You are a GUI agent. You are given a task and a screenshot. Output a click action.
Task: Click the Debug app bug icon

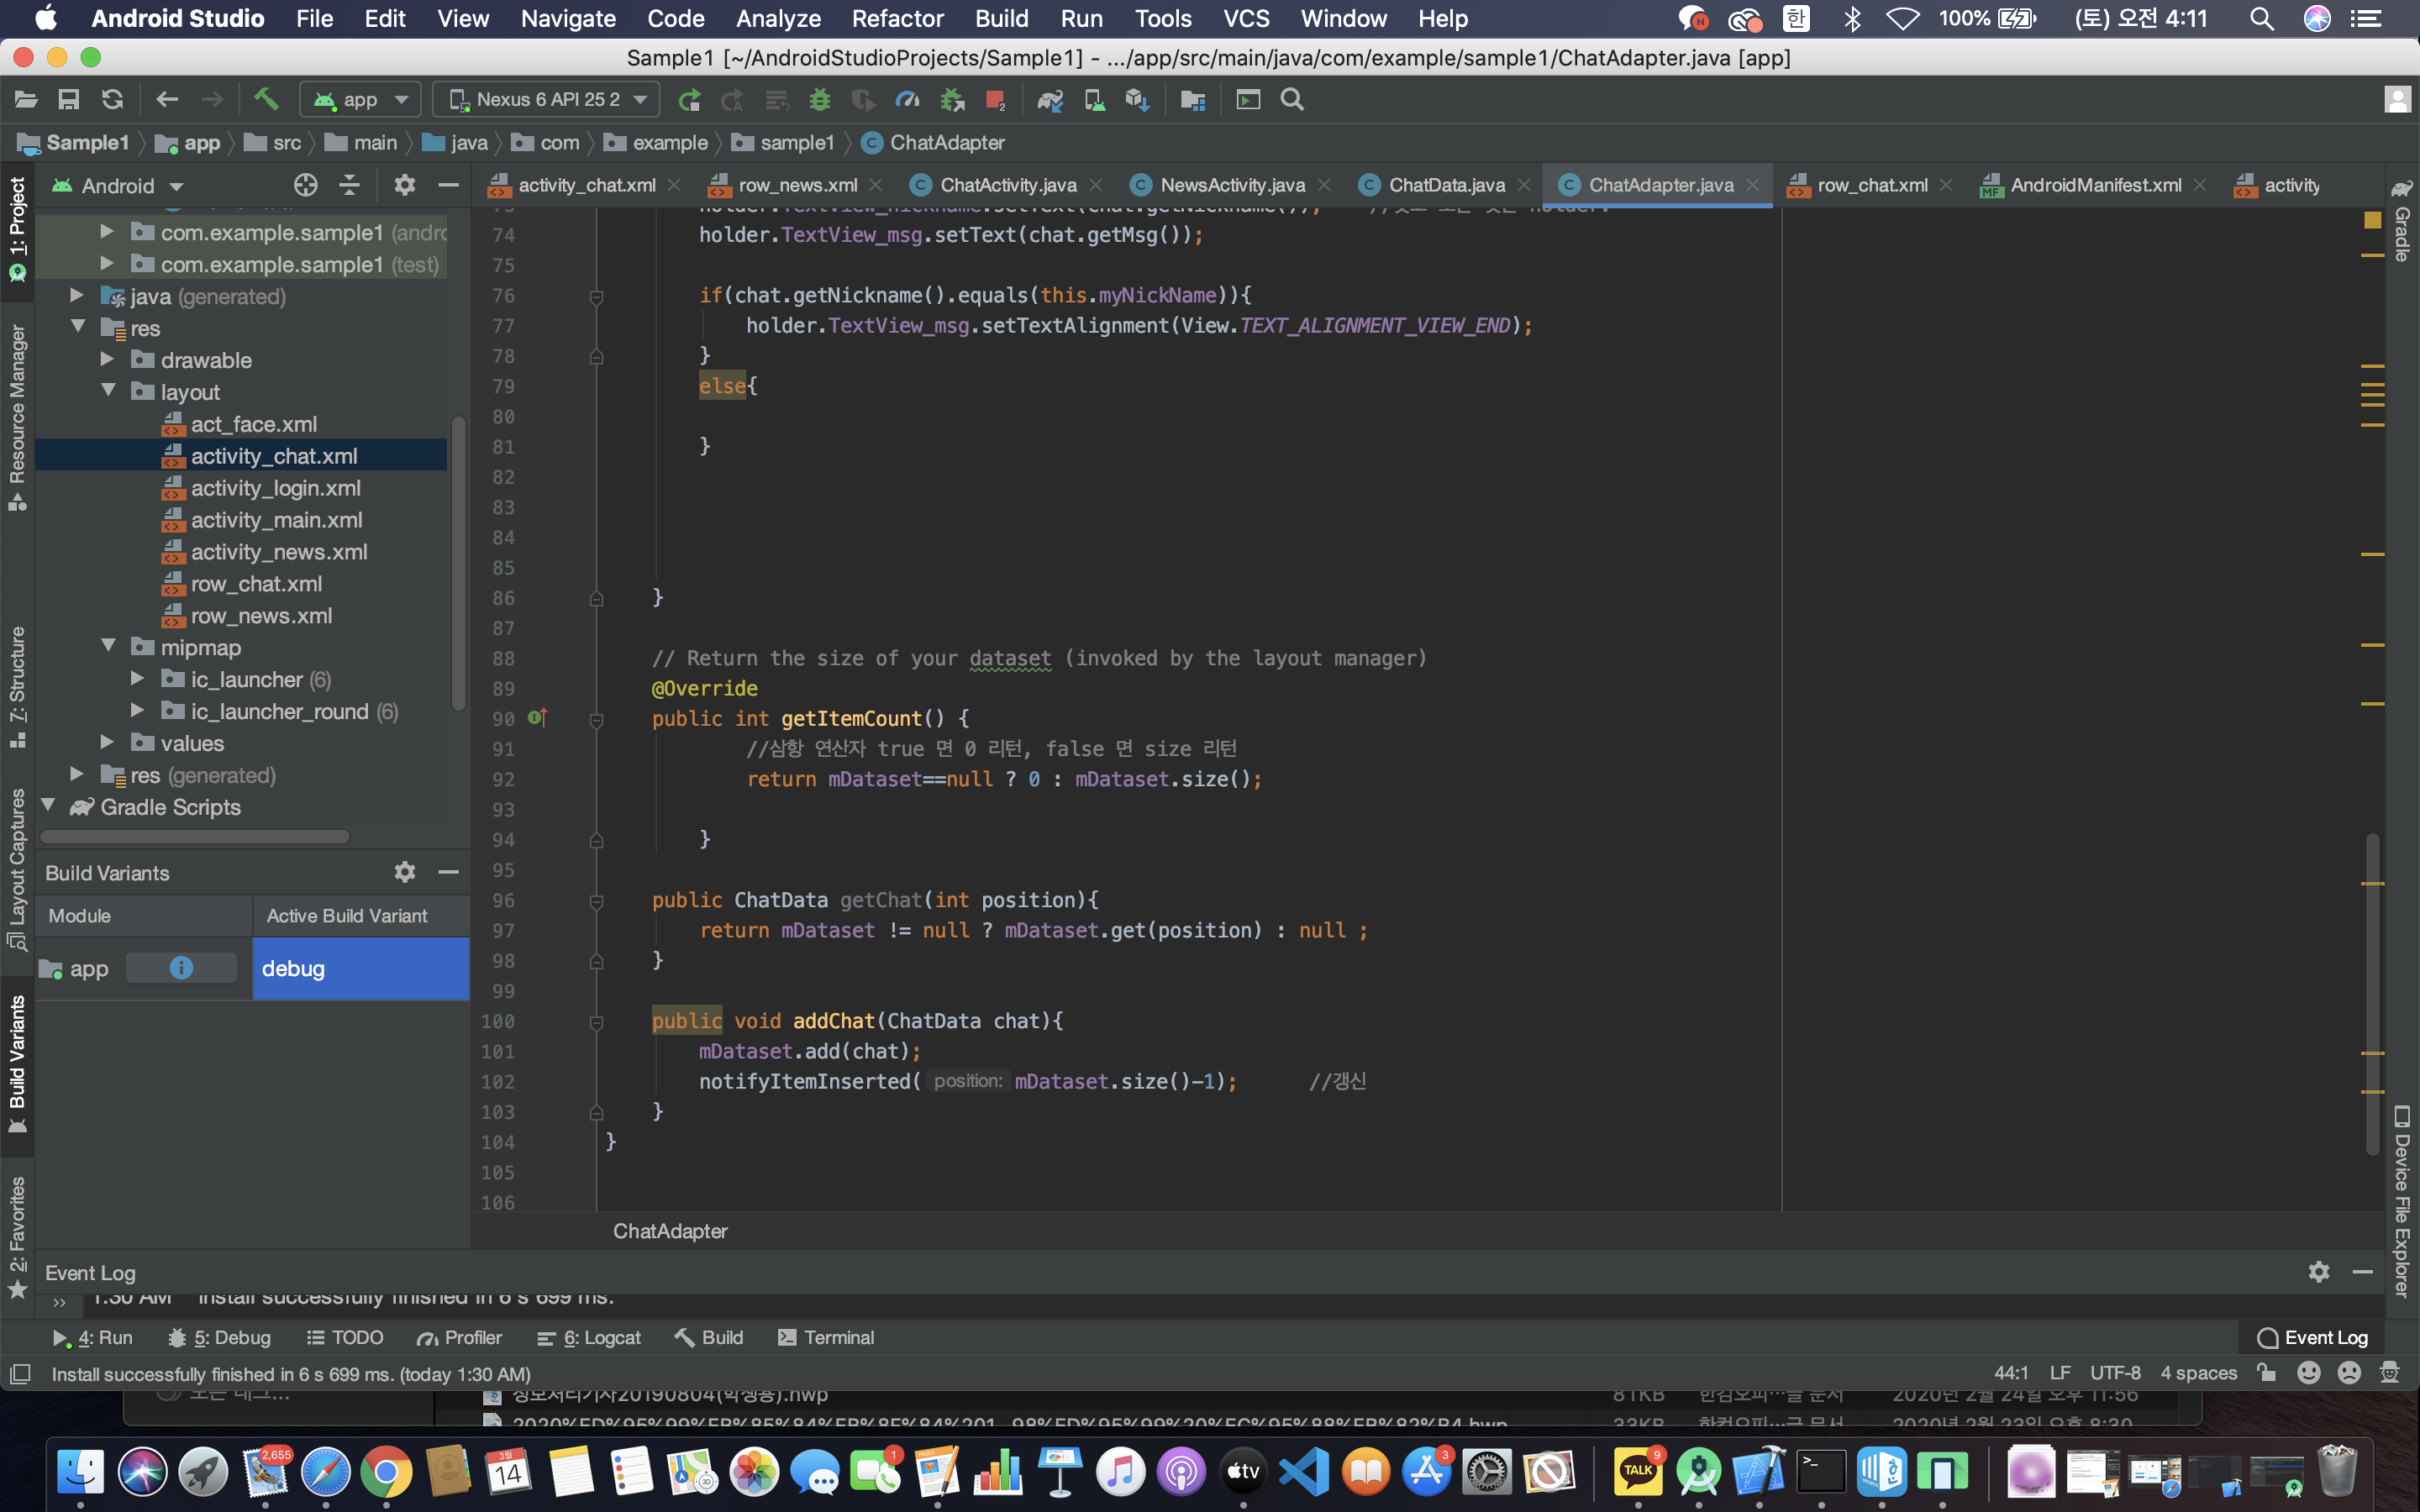(820, 99)
